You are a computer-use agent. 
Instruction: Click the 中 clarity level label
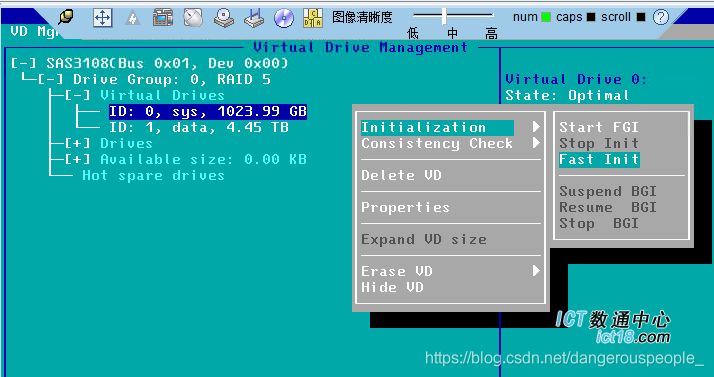(x=453, y=34)
